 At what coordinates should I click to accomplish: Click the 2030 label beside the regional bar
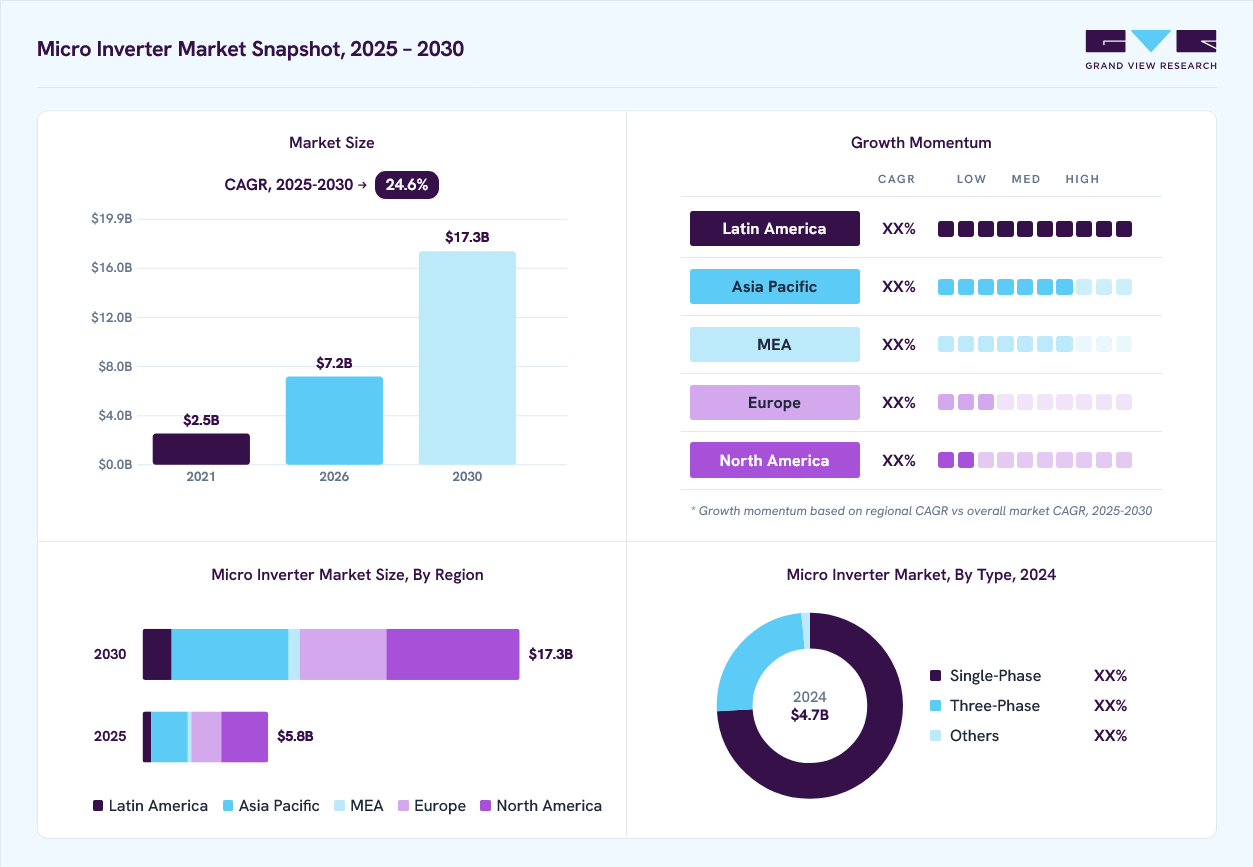point(110,654)
